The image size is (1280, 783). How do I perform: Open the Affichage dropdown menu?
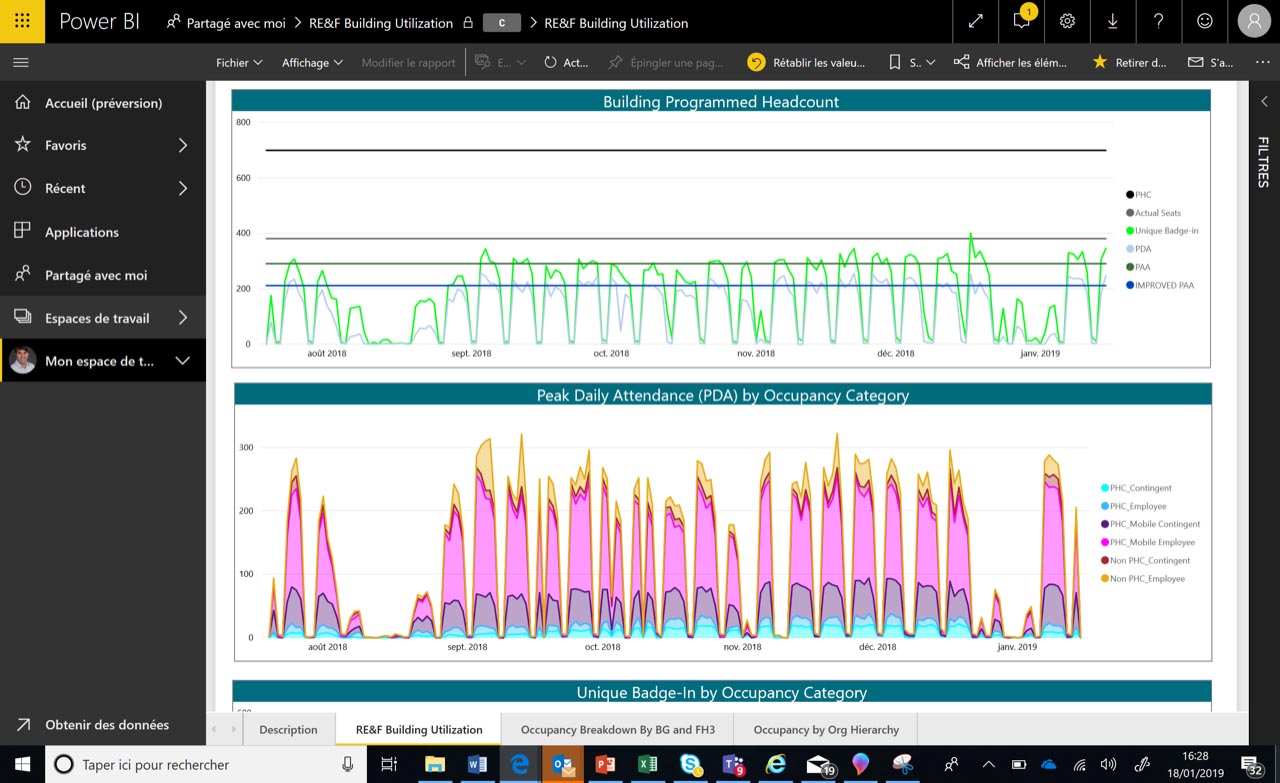pos(312,62)
